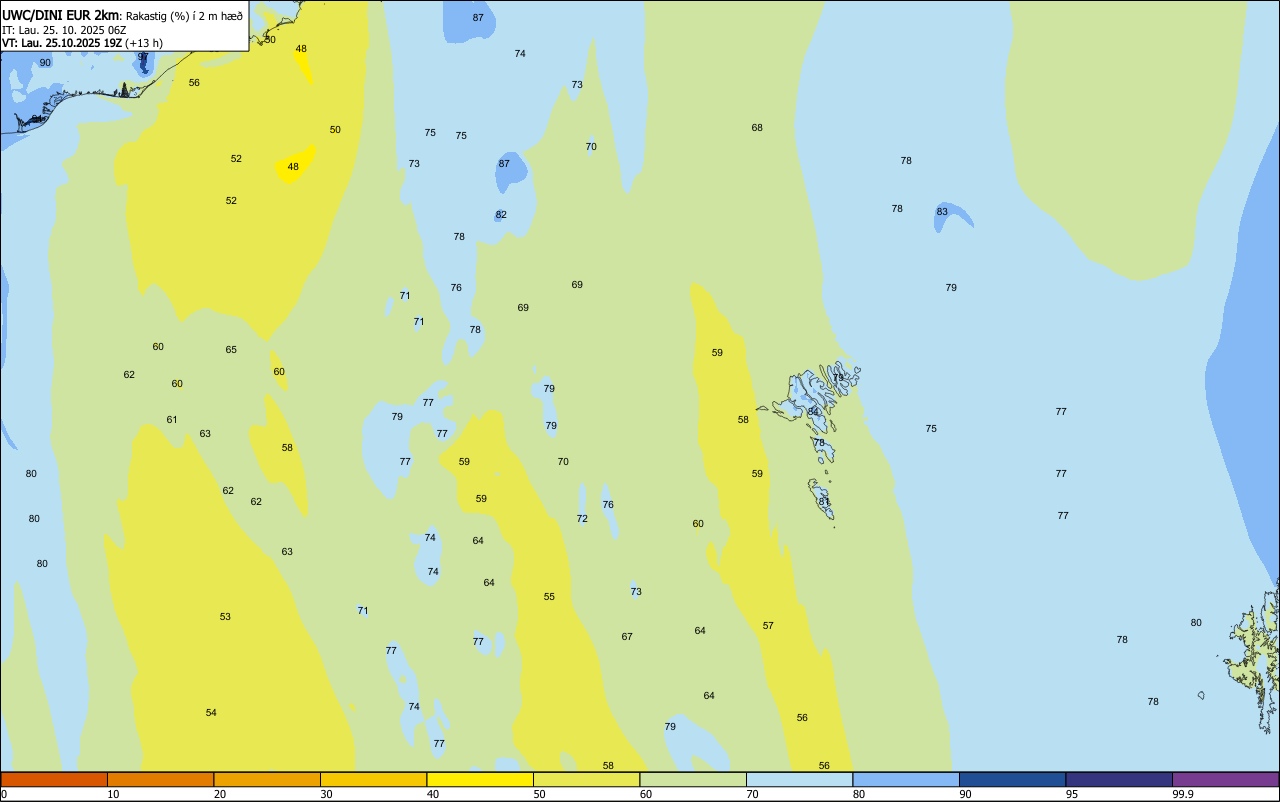1280x802 pixels.
Task: Select the map value 82
Action: click(x=501, y=215)
